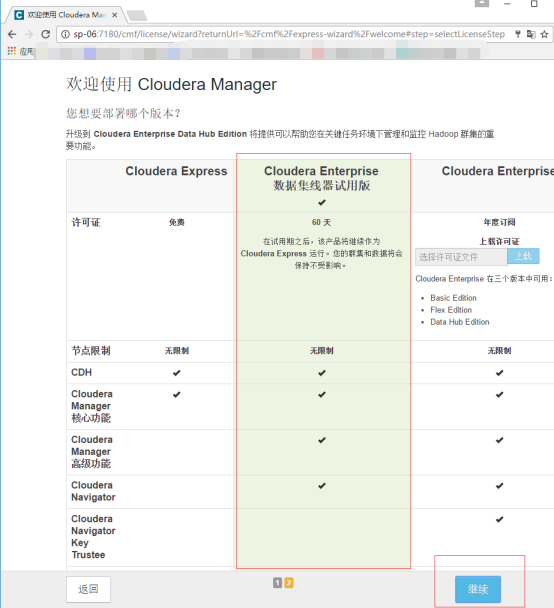Click the Chrome user profile icon
This screenshot has width=554, height=608.
click(x=482, y=3)
